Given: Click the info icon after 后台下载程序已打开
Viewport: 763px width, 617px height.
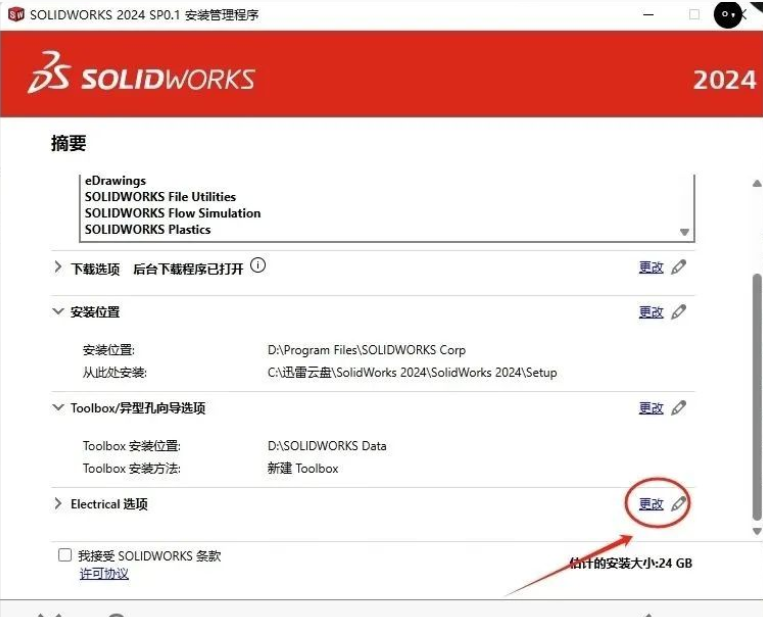Looking at the screenshot, I should click(x=258, y=266).
